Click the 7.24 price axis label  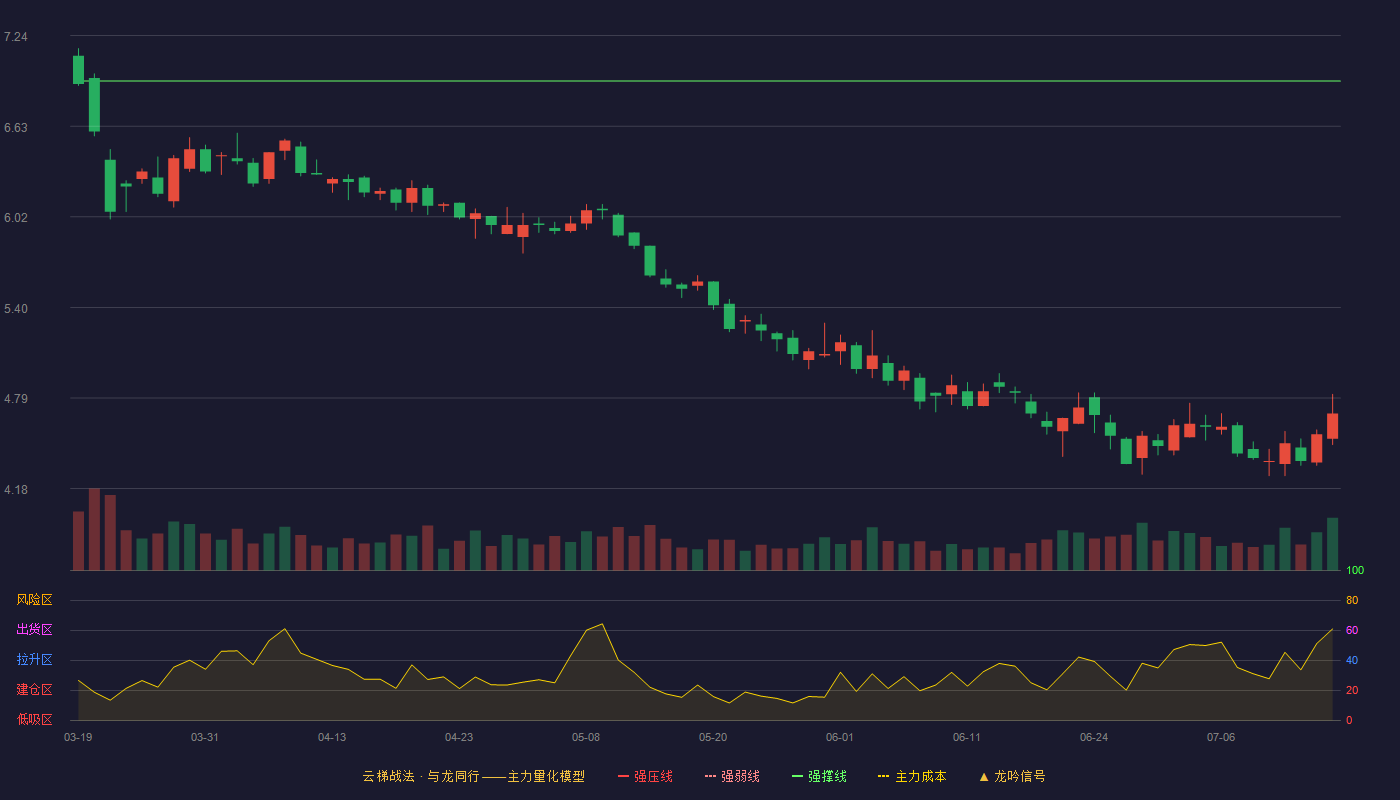point(16,37)
